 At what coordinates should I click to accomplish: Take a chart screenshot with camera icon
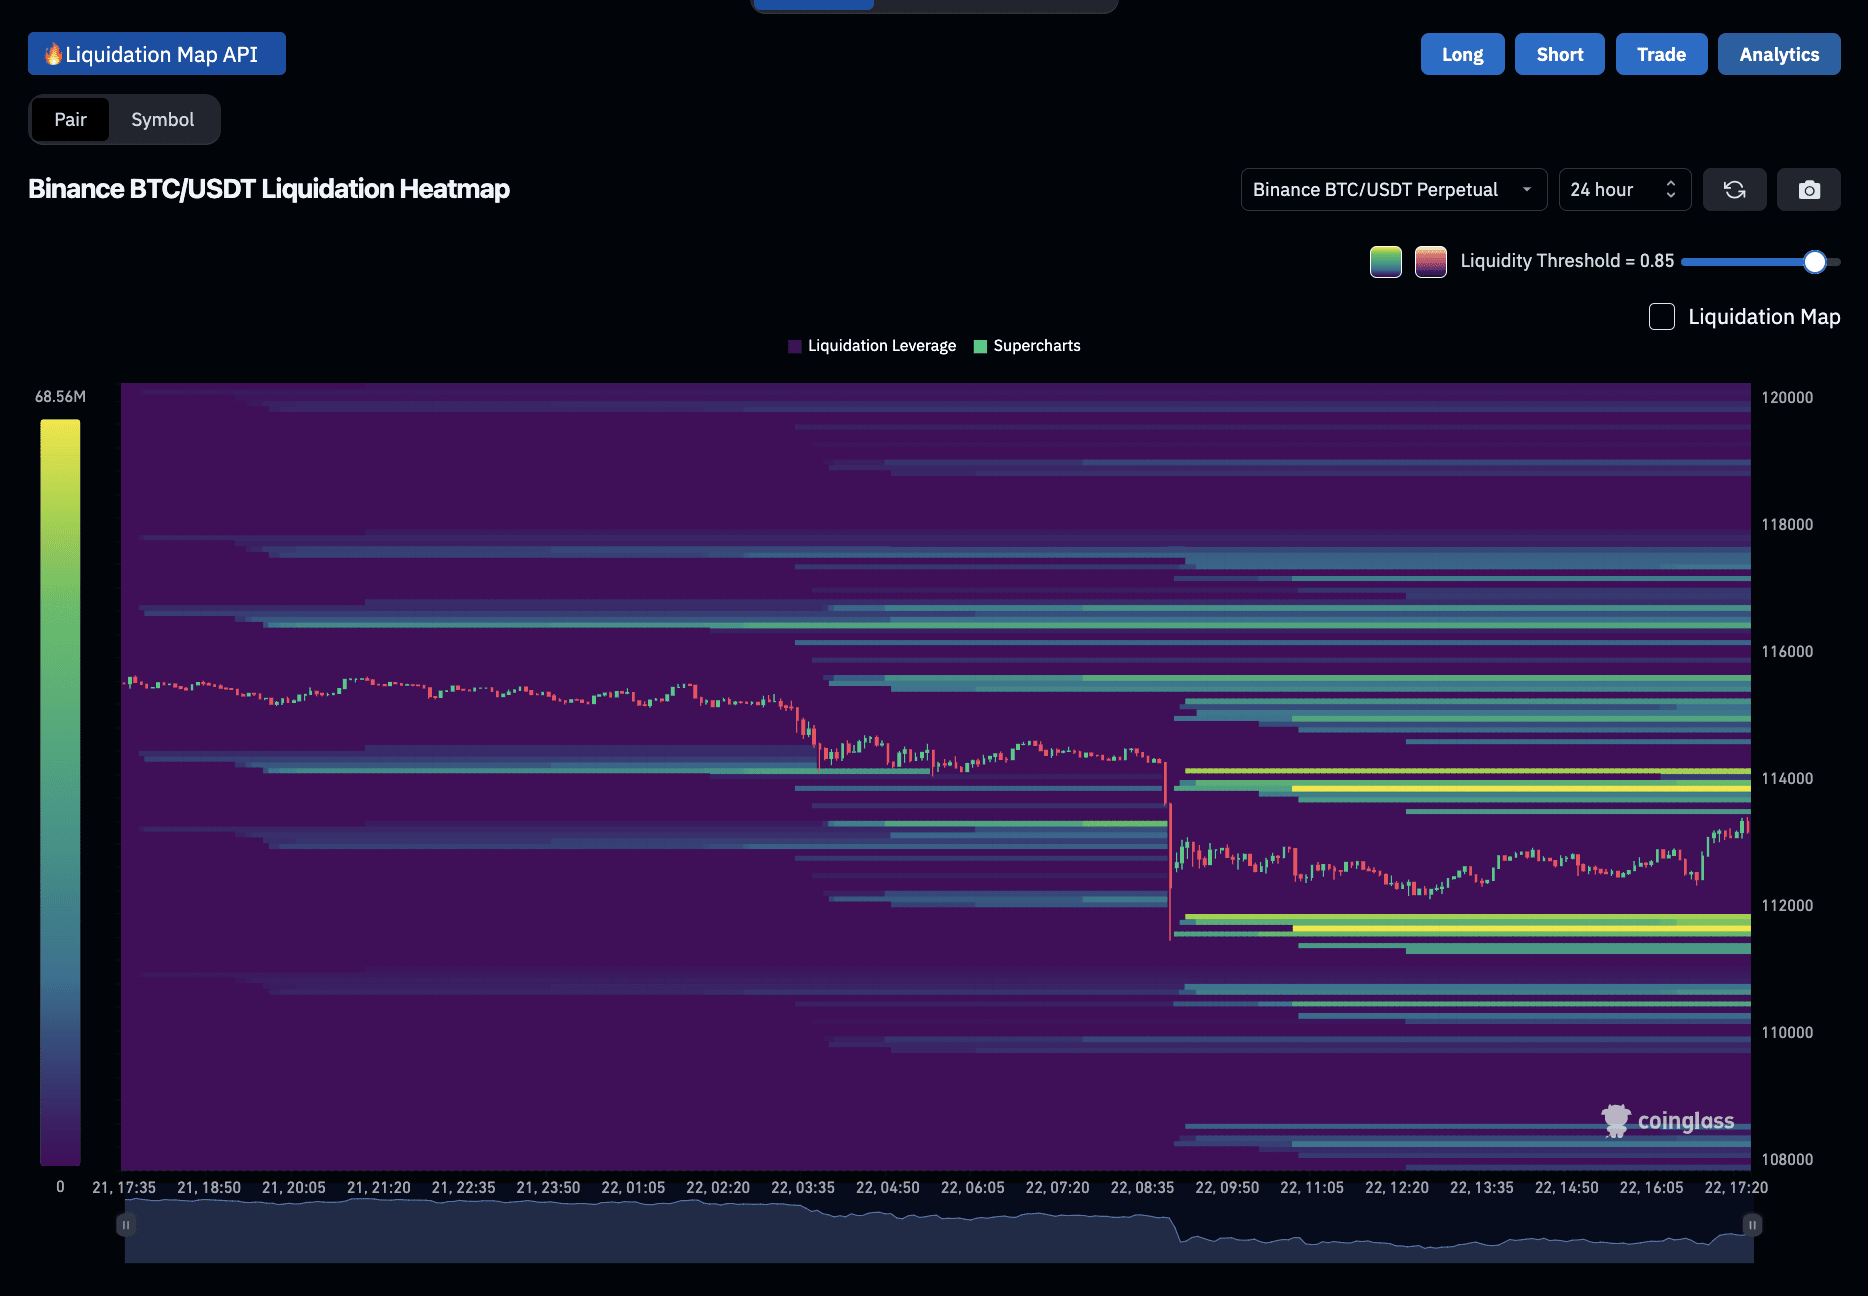click(1808, 190)
